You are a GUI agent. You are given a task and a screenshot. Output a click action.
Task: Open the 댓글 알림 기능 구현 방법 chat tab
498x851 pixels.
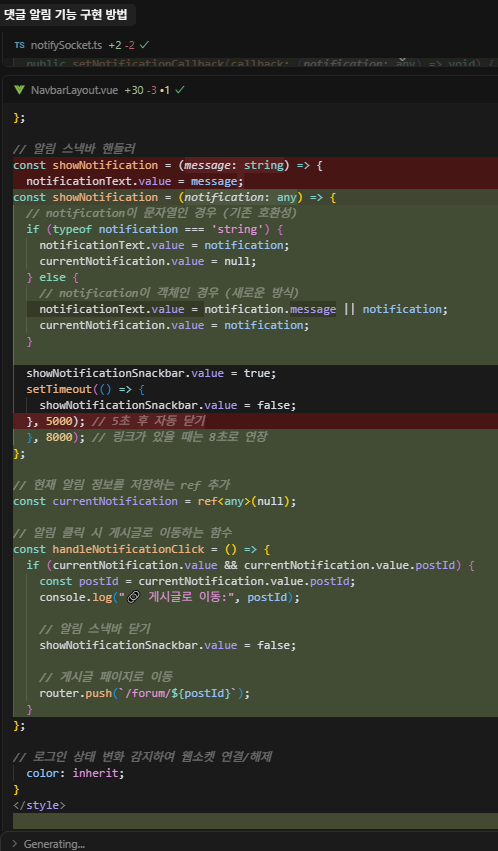(x=66, y=15)
